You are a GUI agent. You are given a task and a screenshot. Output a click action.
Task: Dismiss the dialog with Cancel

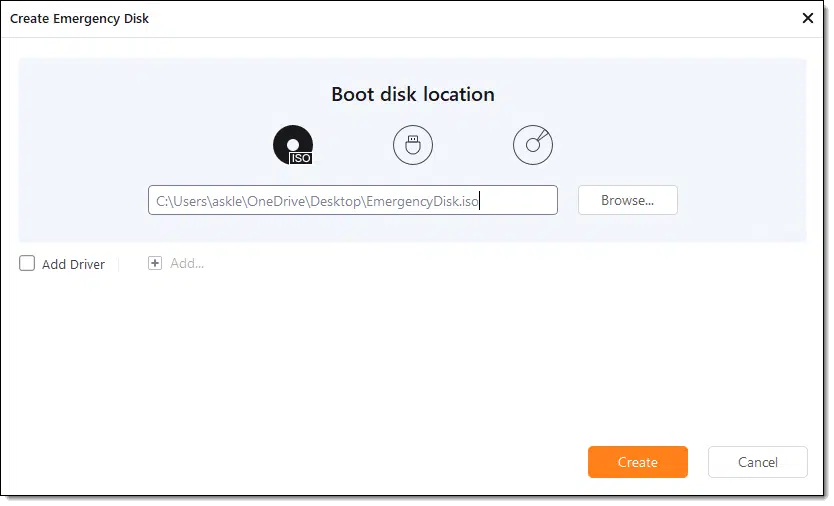(758, 462)
